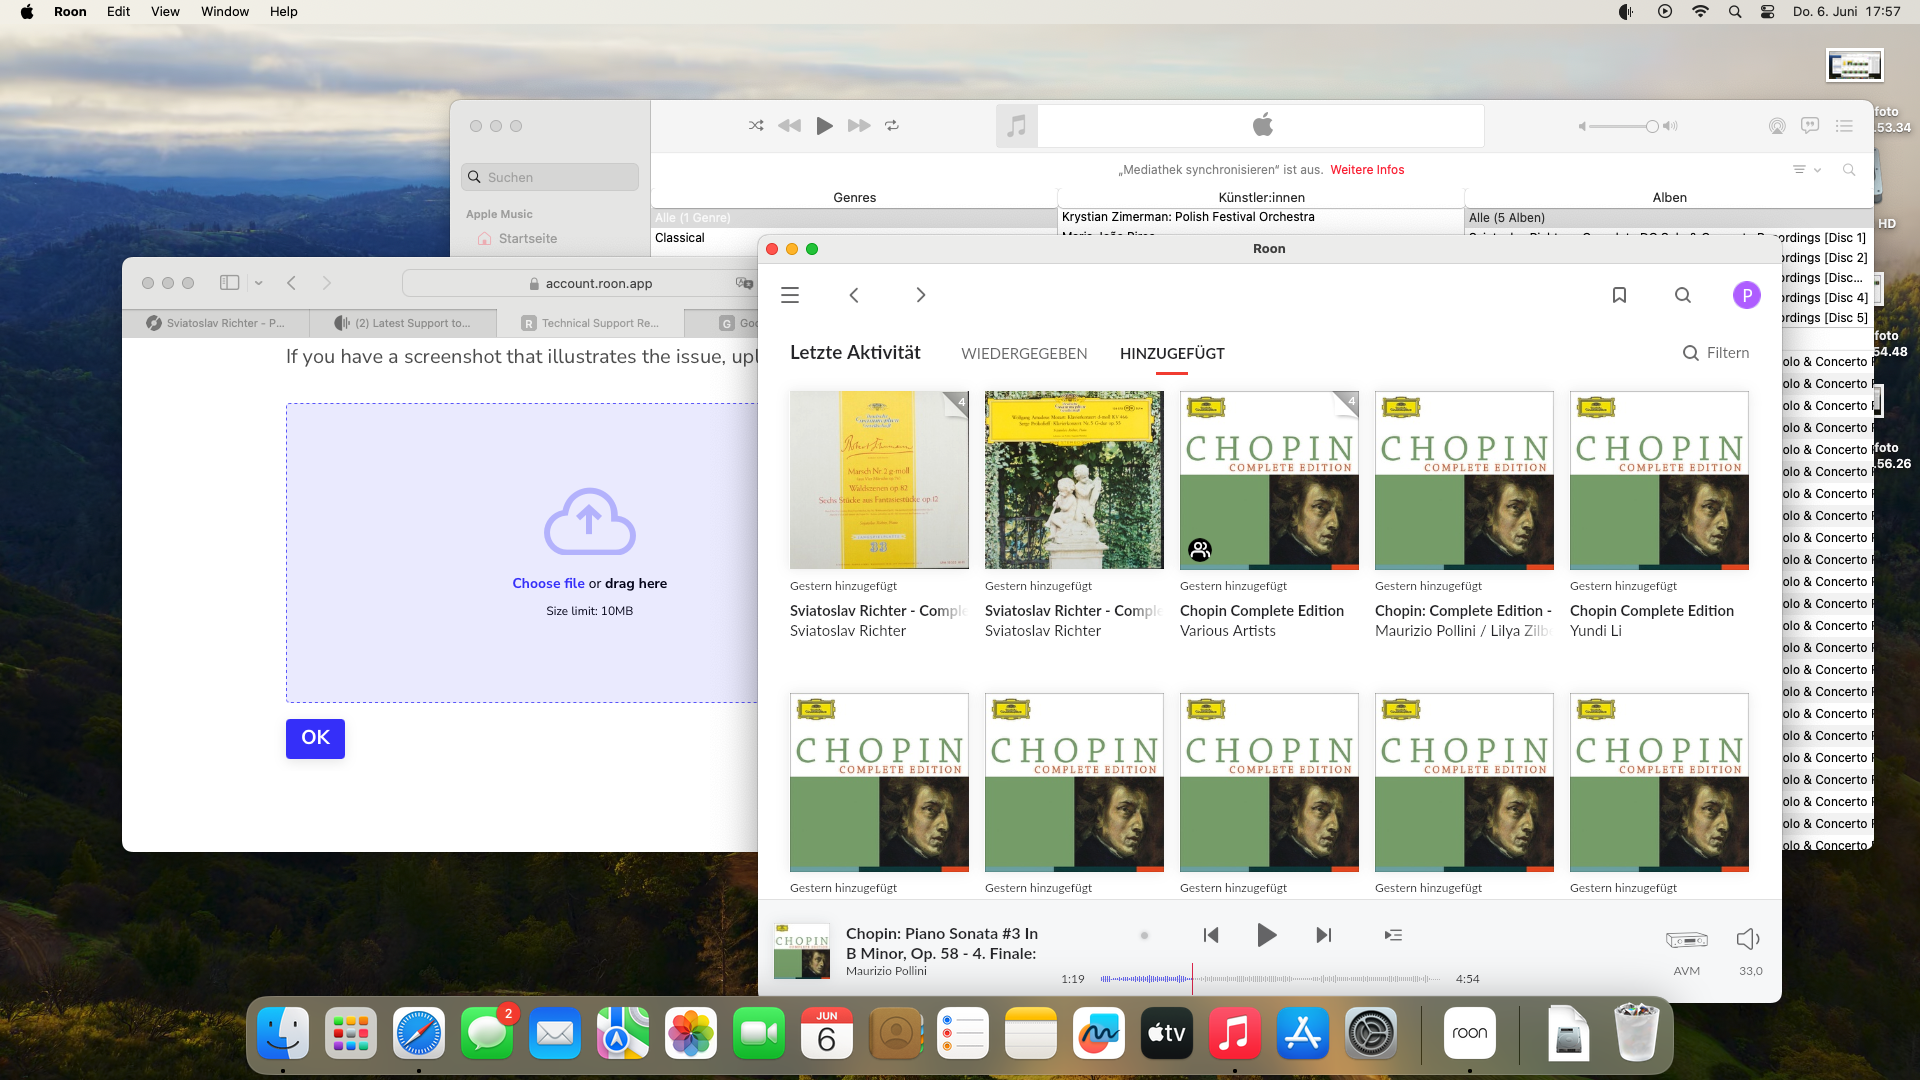Screen dimensions: 1920x1080
Task: Open the View menu
Action: (x=165, y=12)
